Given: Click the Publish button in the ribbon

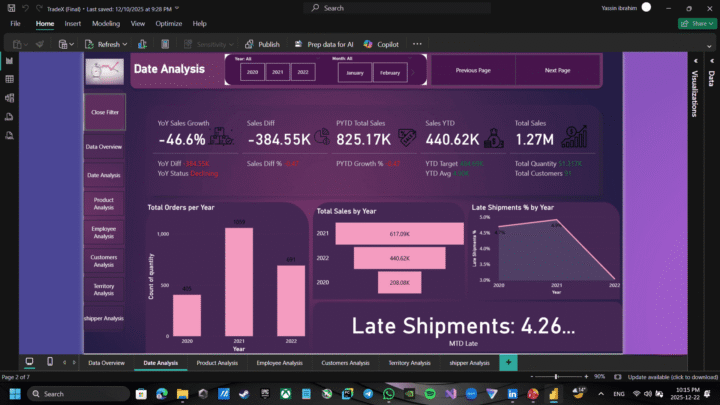Looking at the screenshot, I should [262, 44].
